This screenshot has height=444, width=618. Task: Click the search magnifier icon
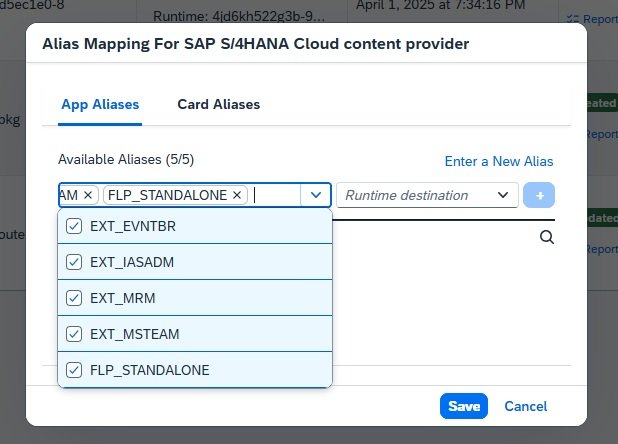547,238
